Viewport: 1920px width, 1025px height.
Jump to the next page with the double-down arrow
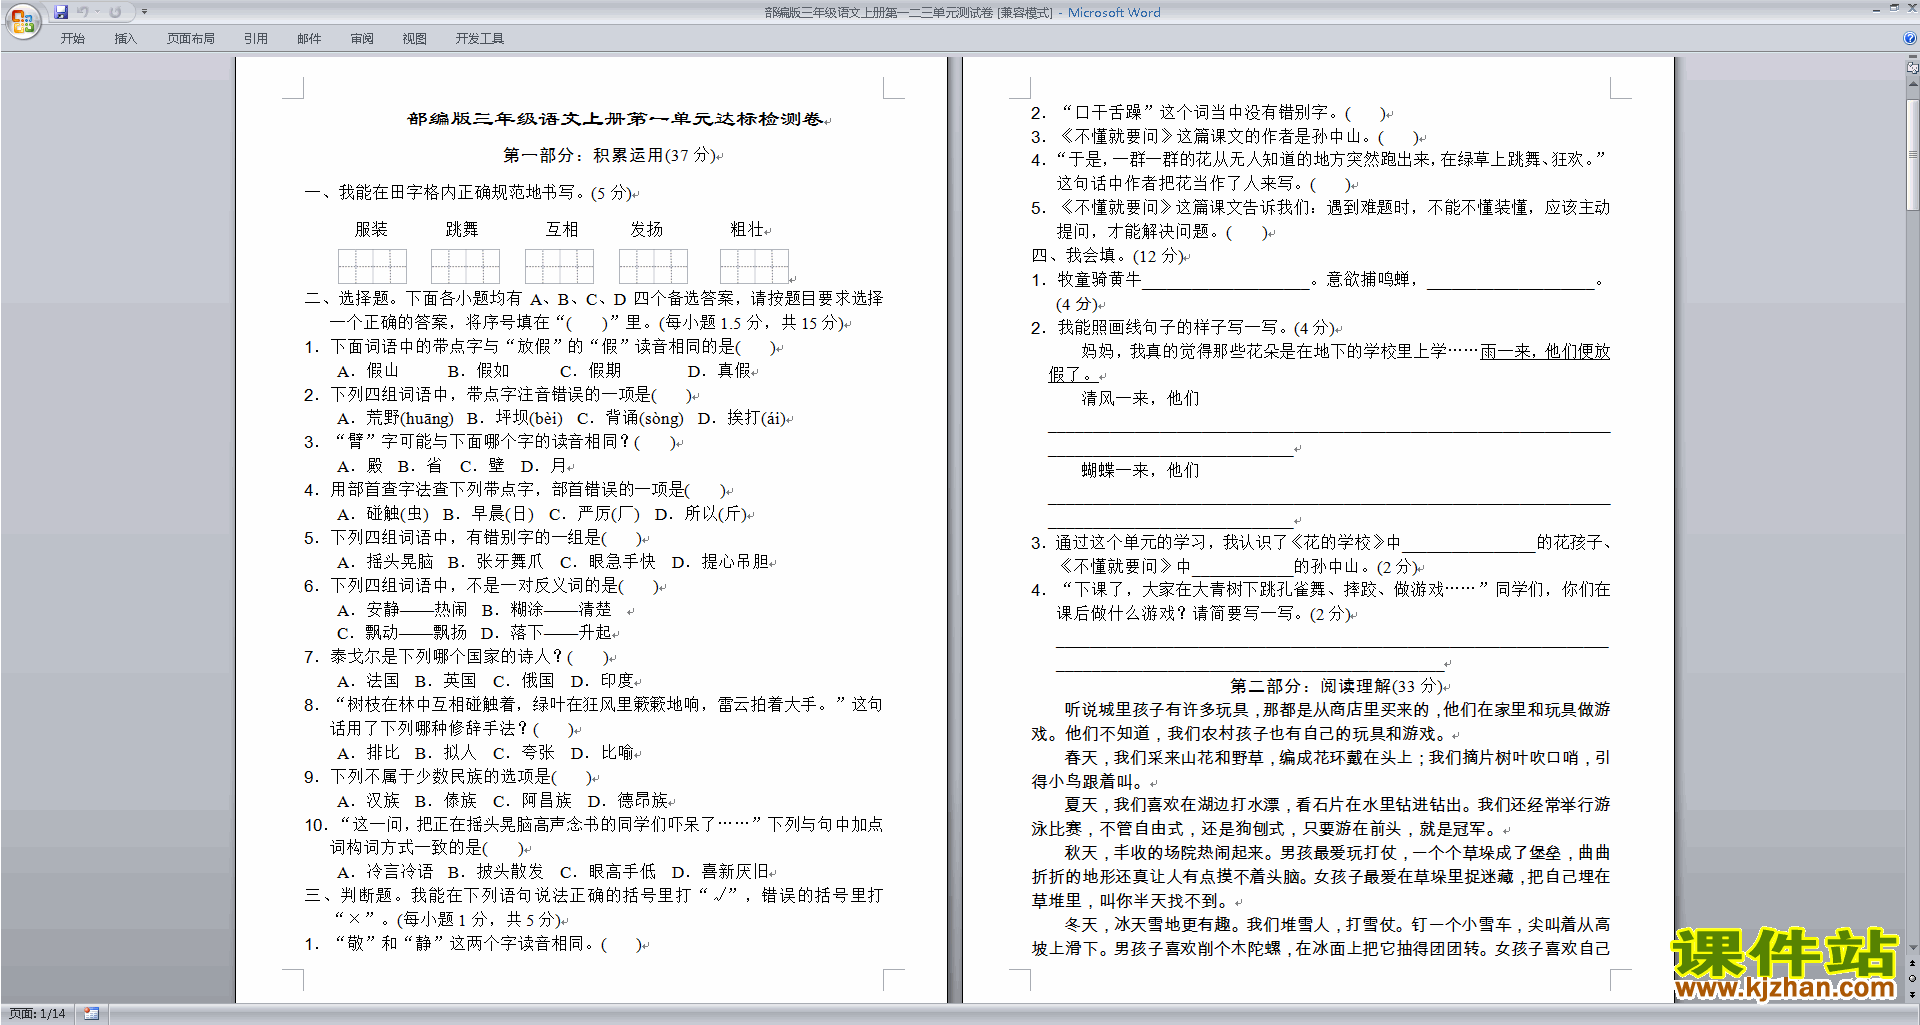coord(1913,994)
